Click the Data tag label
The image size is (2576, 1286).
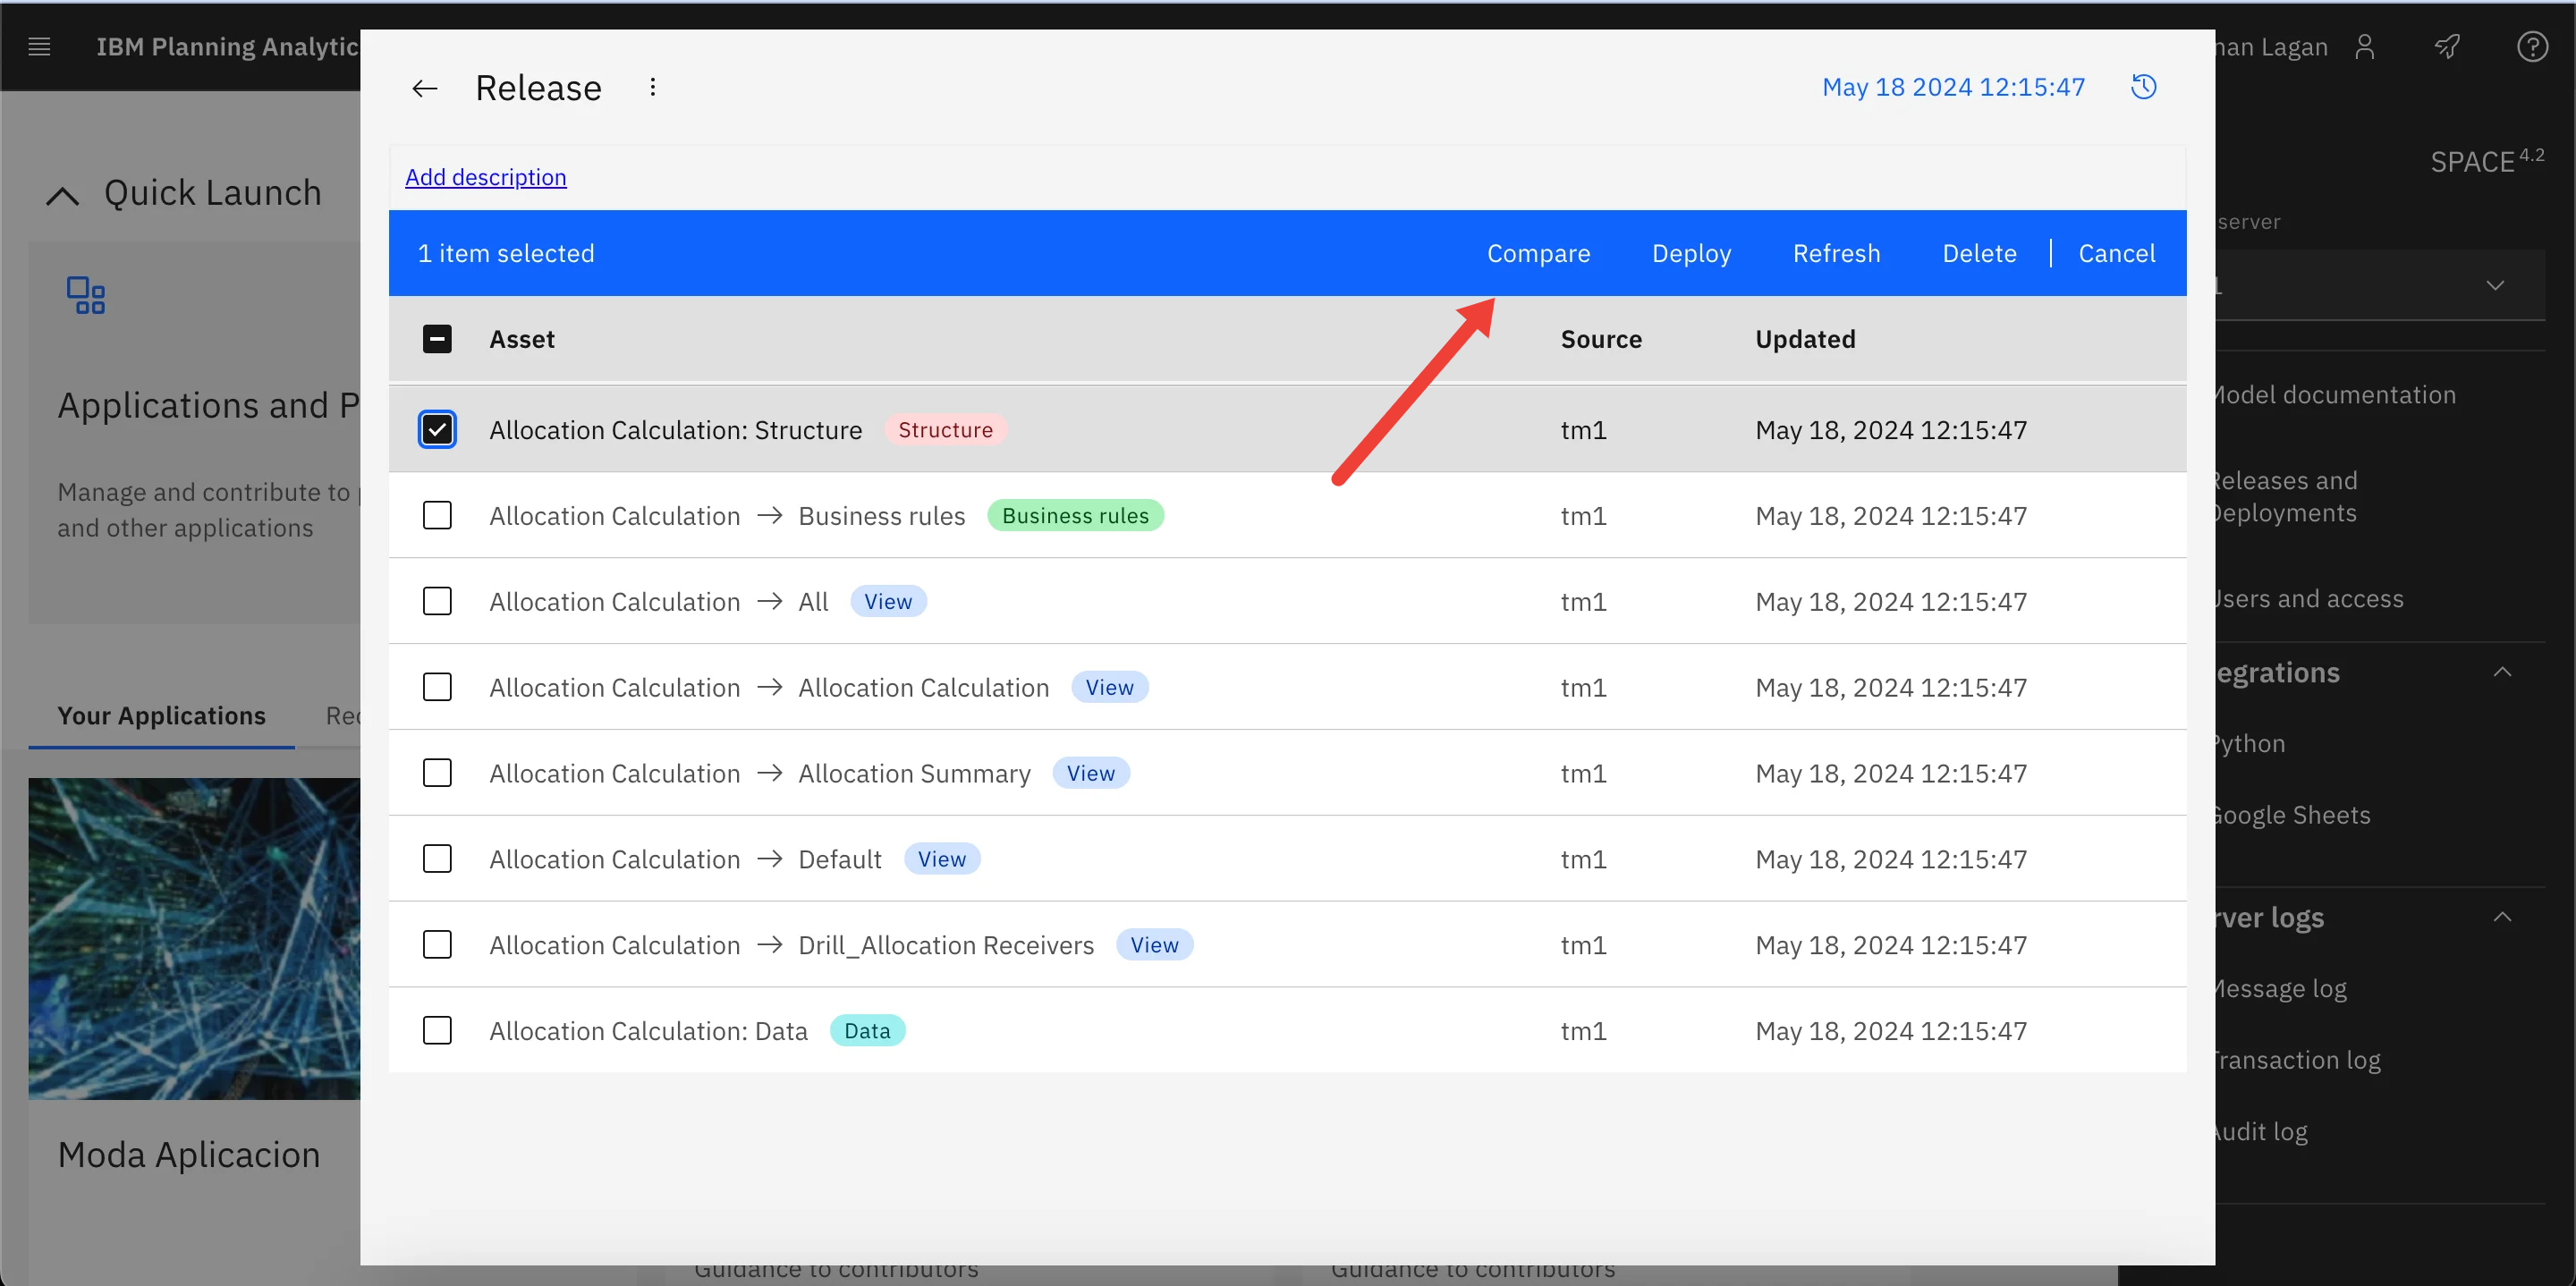(867, 1030)
